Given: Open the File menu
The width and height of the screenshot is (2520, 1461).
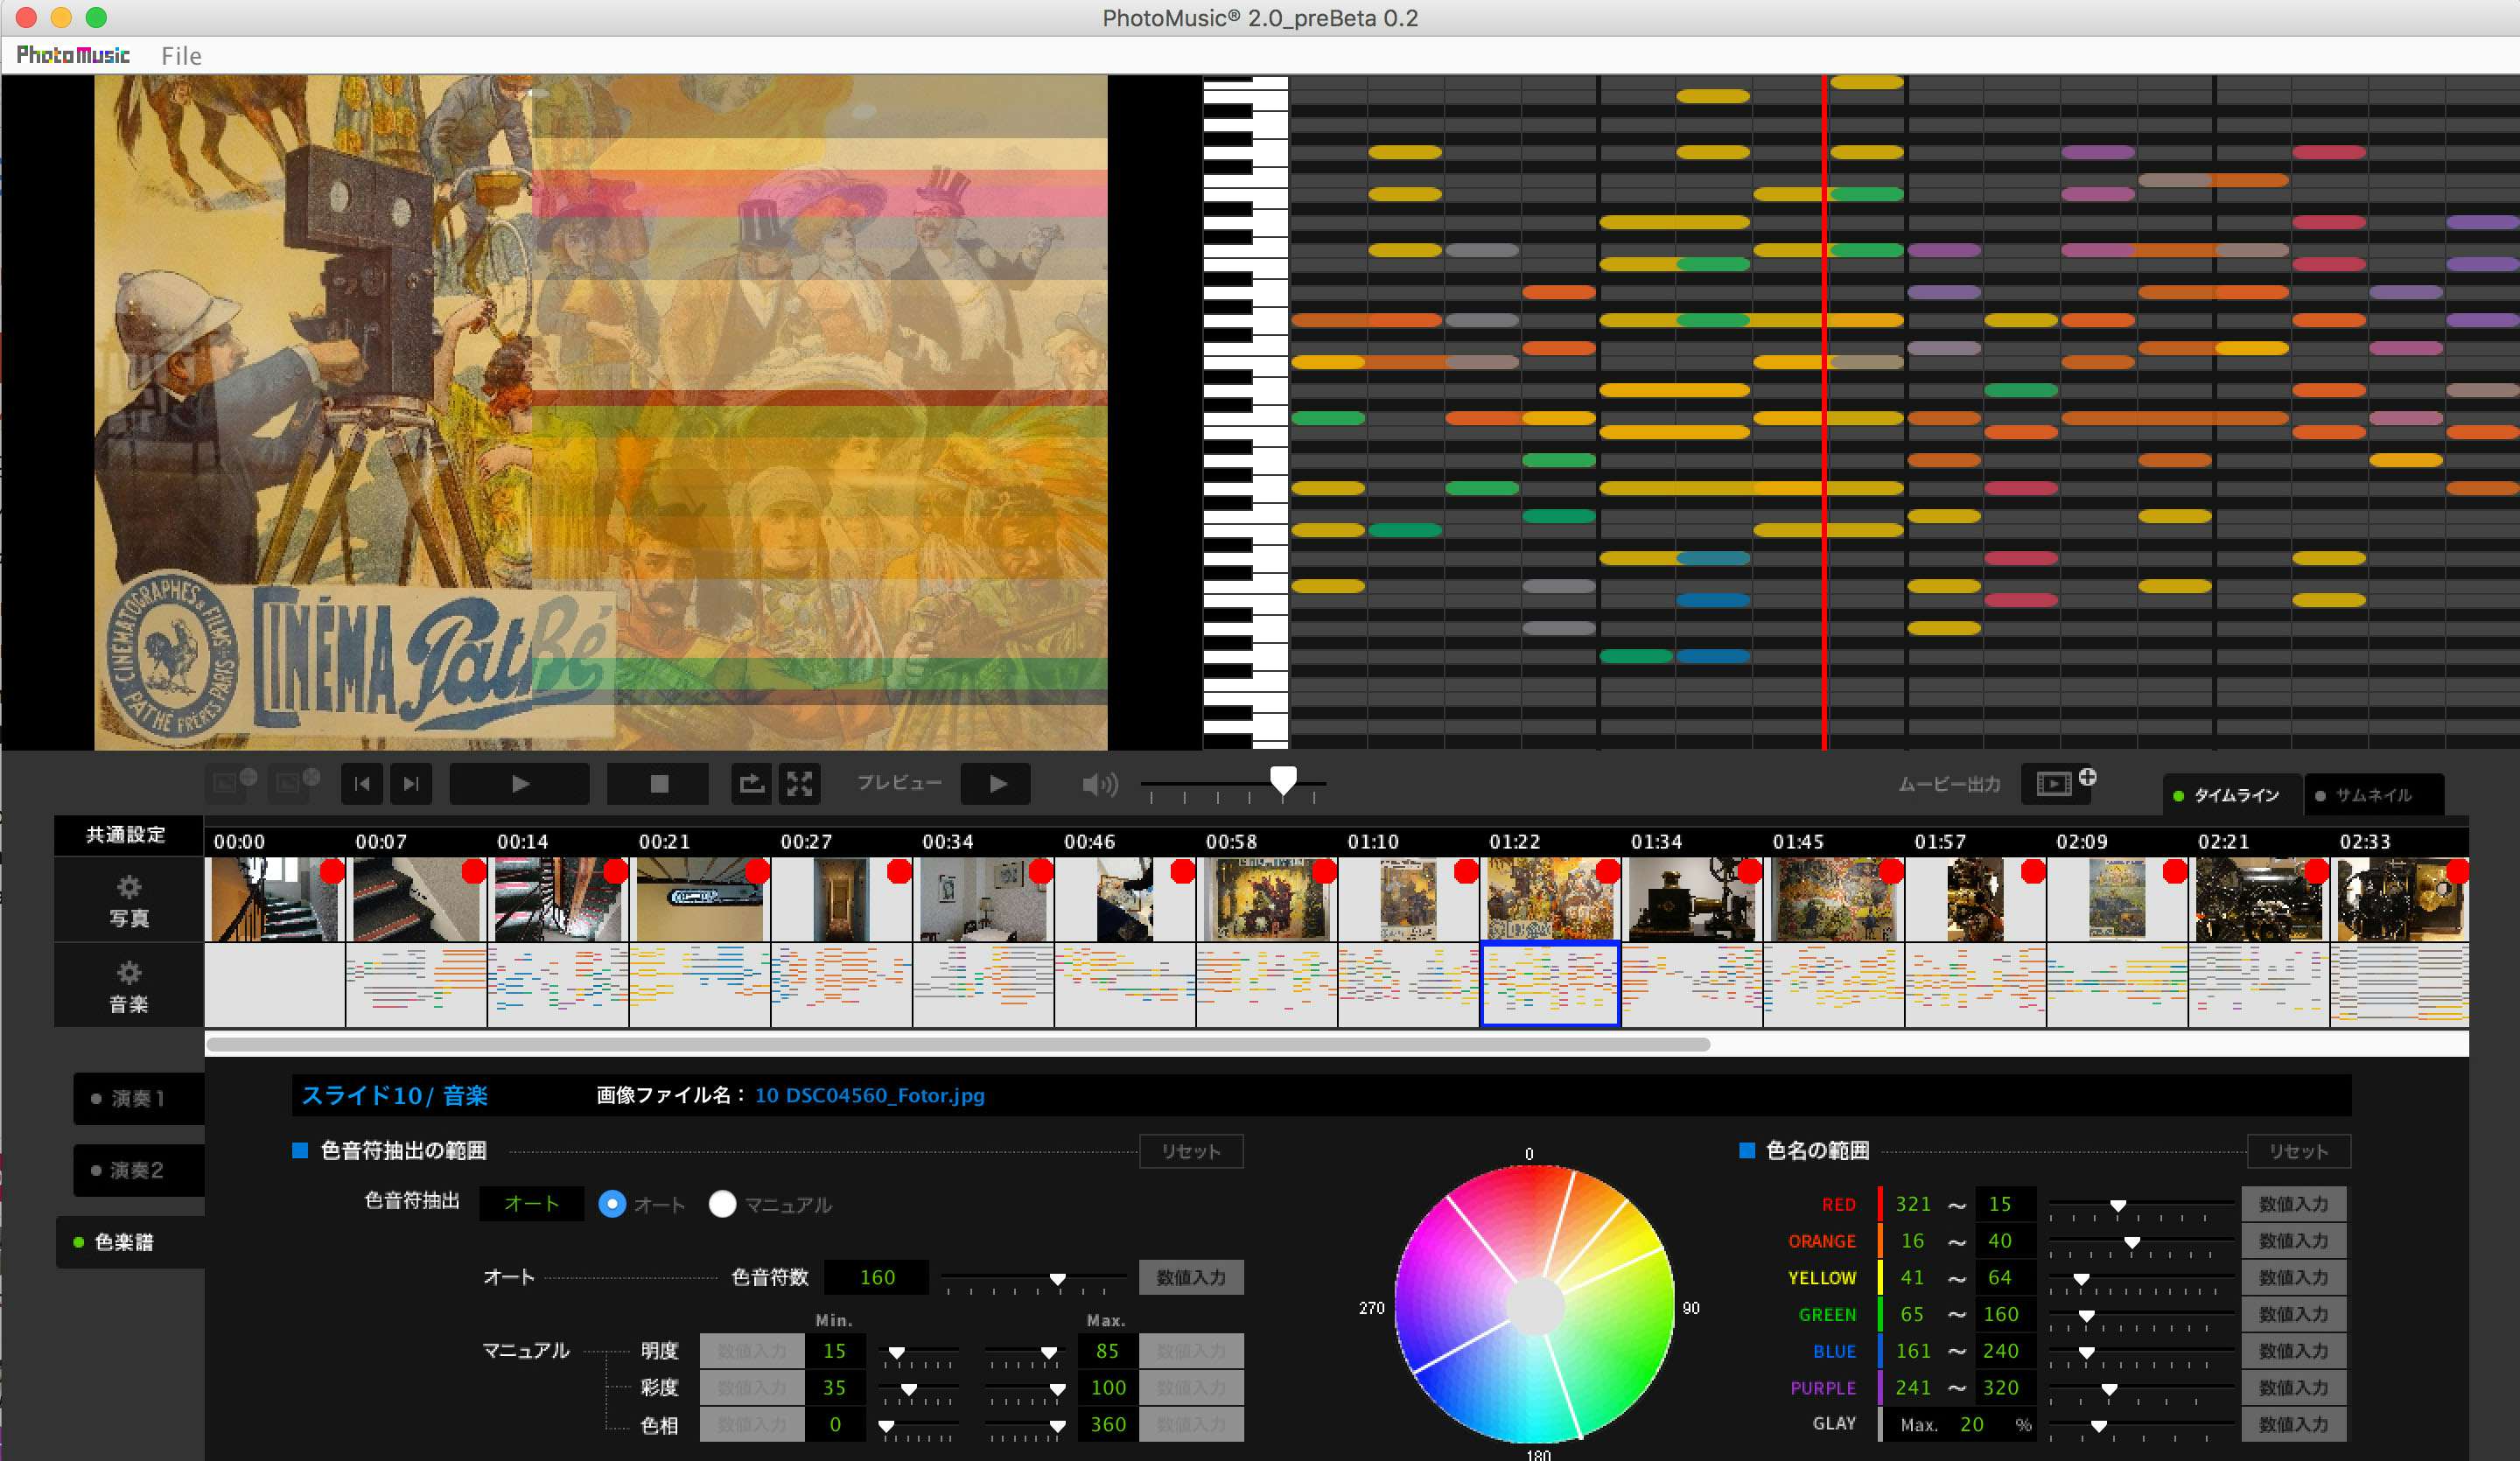Looking at the screenshot, I should [x=181, y=56].
